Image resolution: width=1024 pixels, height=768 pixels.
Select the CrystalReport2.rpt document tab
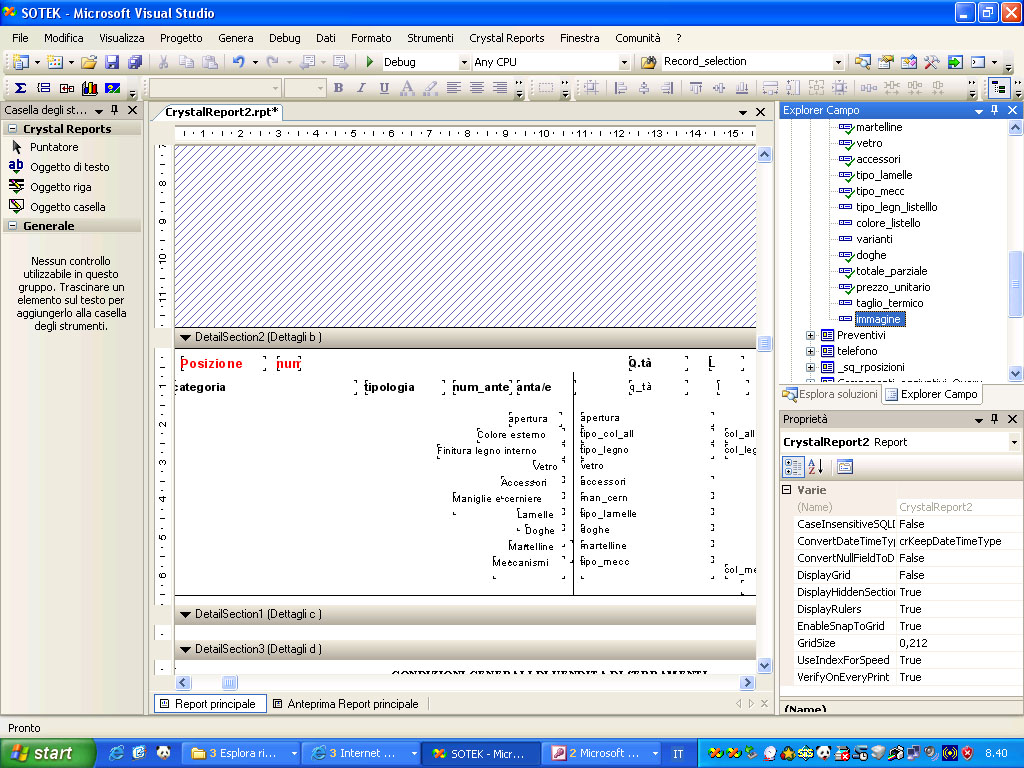[x=221, y=112]
